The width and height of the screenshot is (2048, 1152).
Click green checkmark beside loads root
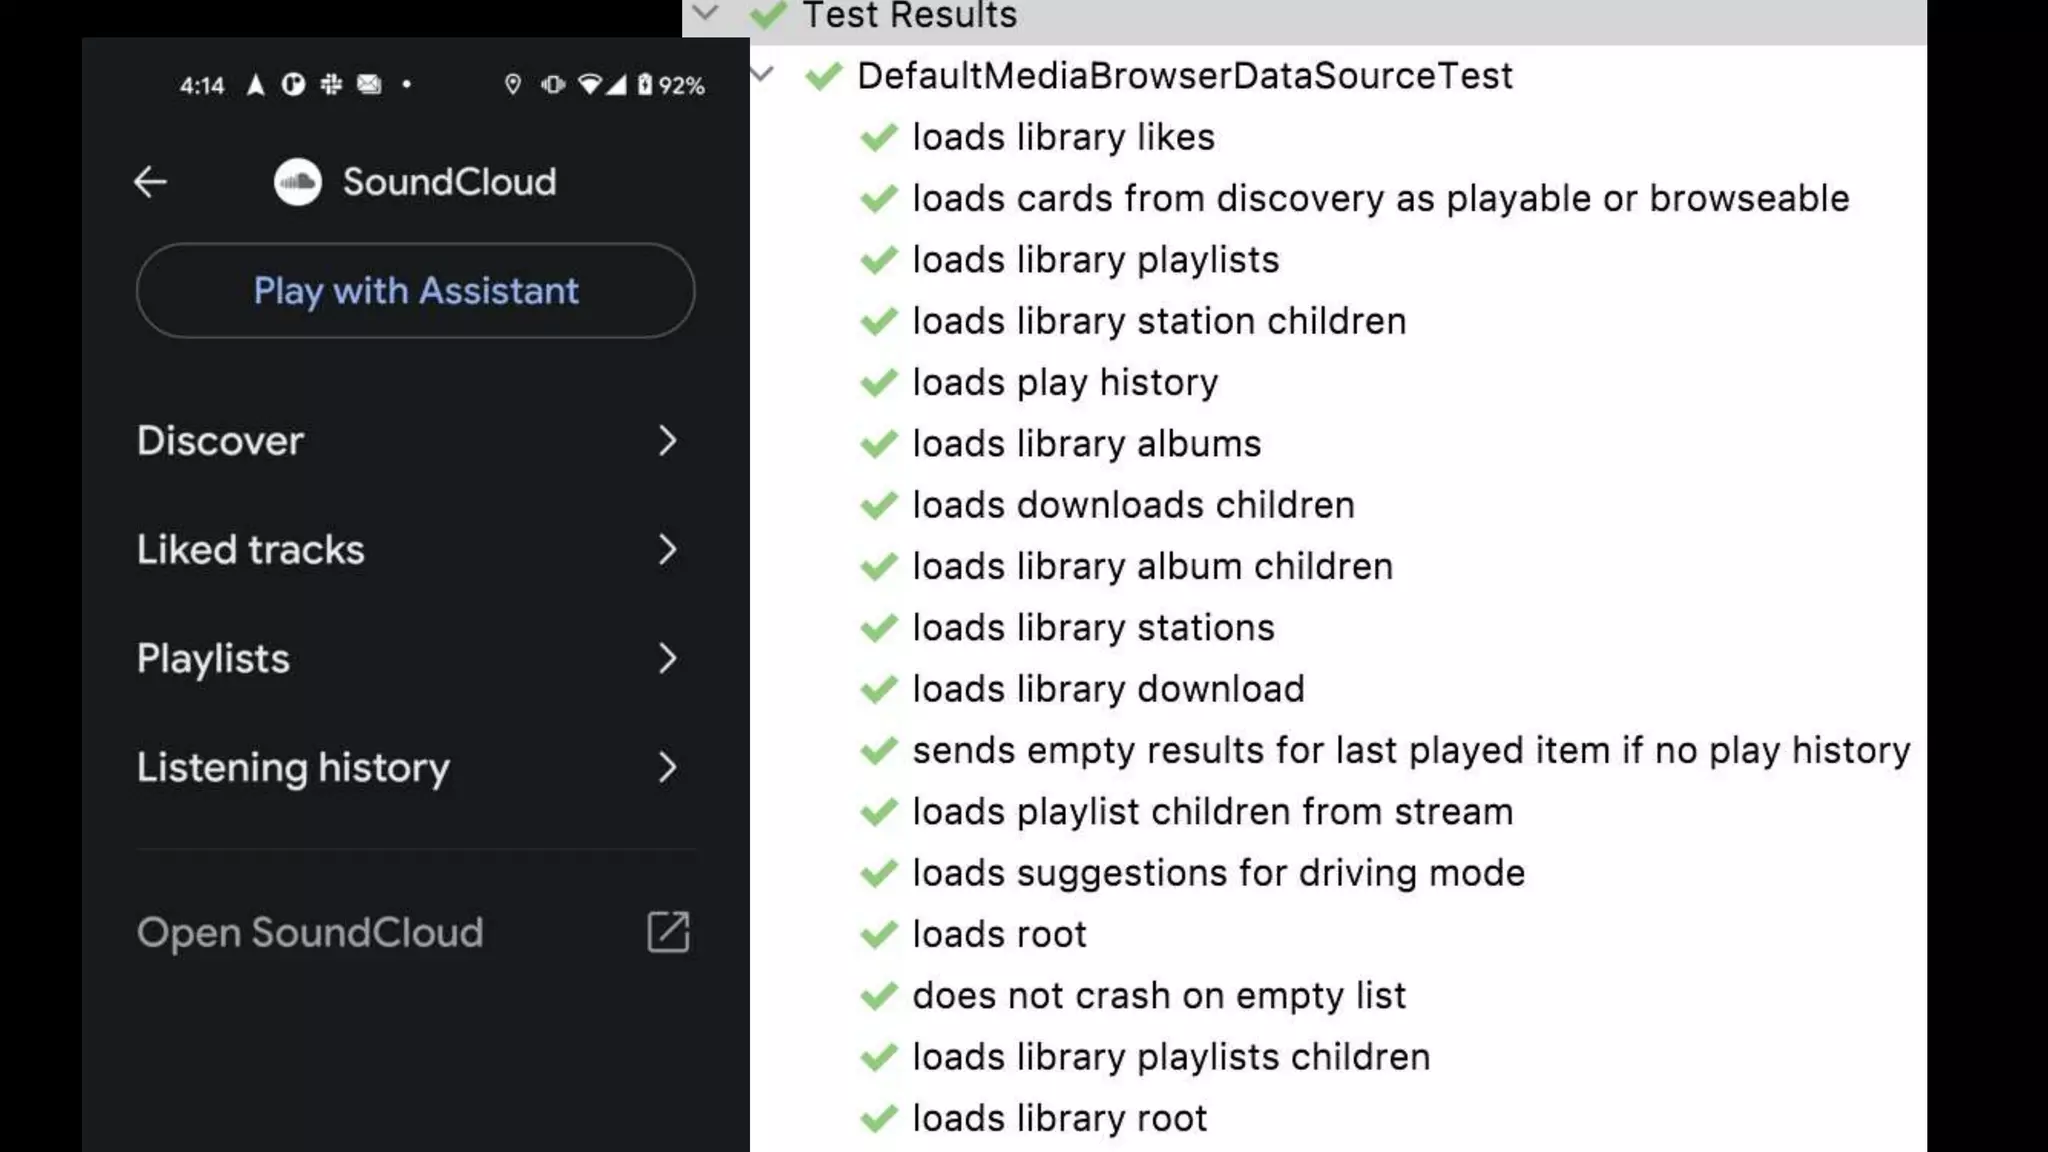(x=879, y=935)
